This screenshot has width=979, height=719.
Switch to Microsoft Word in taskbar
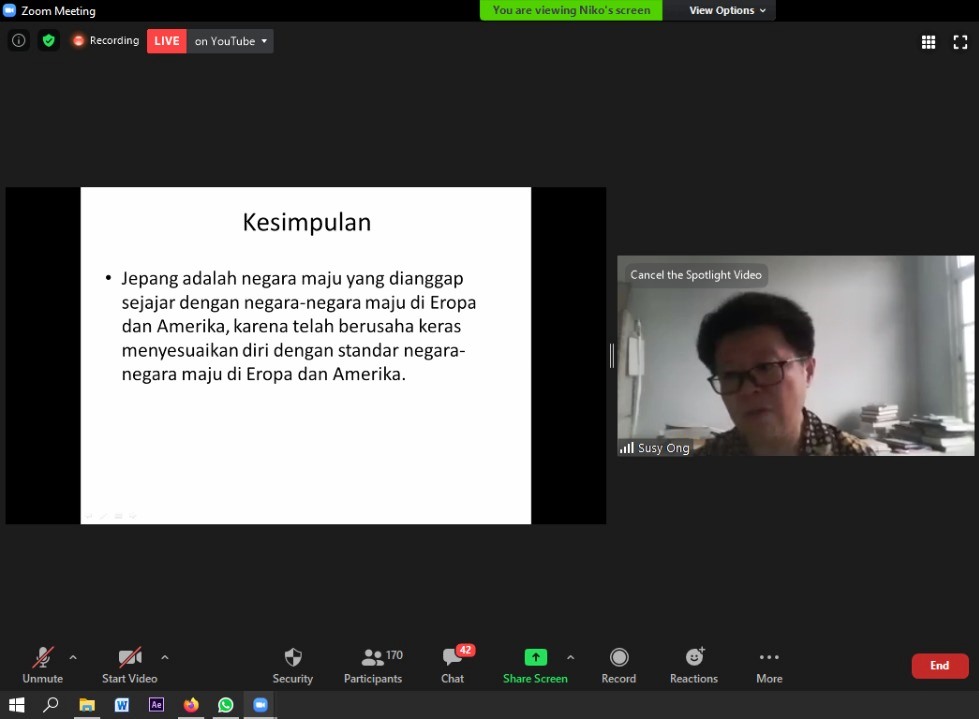coord(122,705)
